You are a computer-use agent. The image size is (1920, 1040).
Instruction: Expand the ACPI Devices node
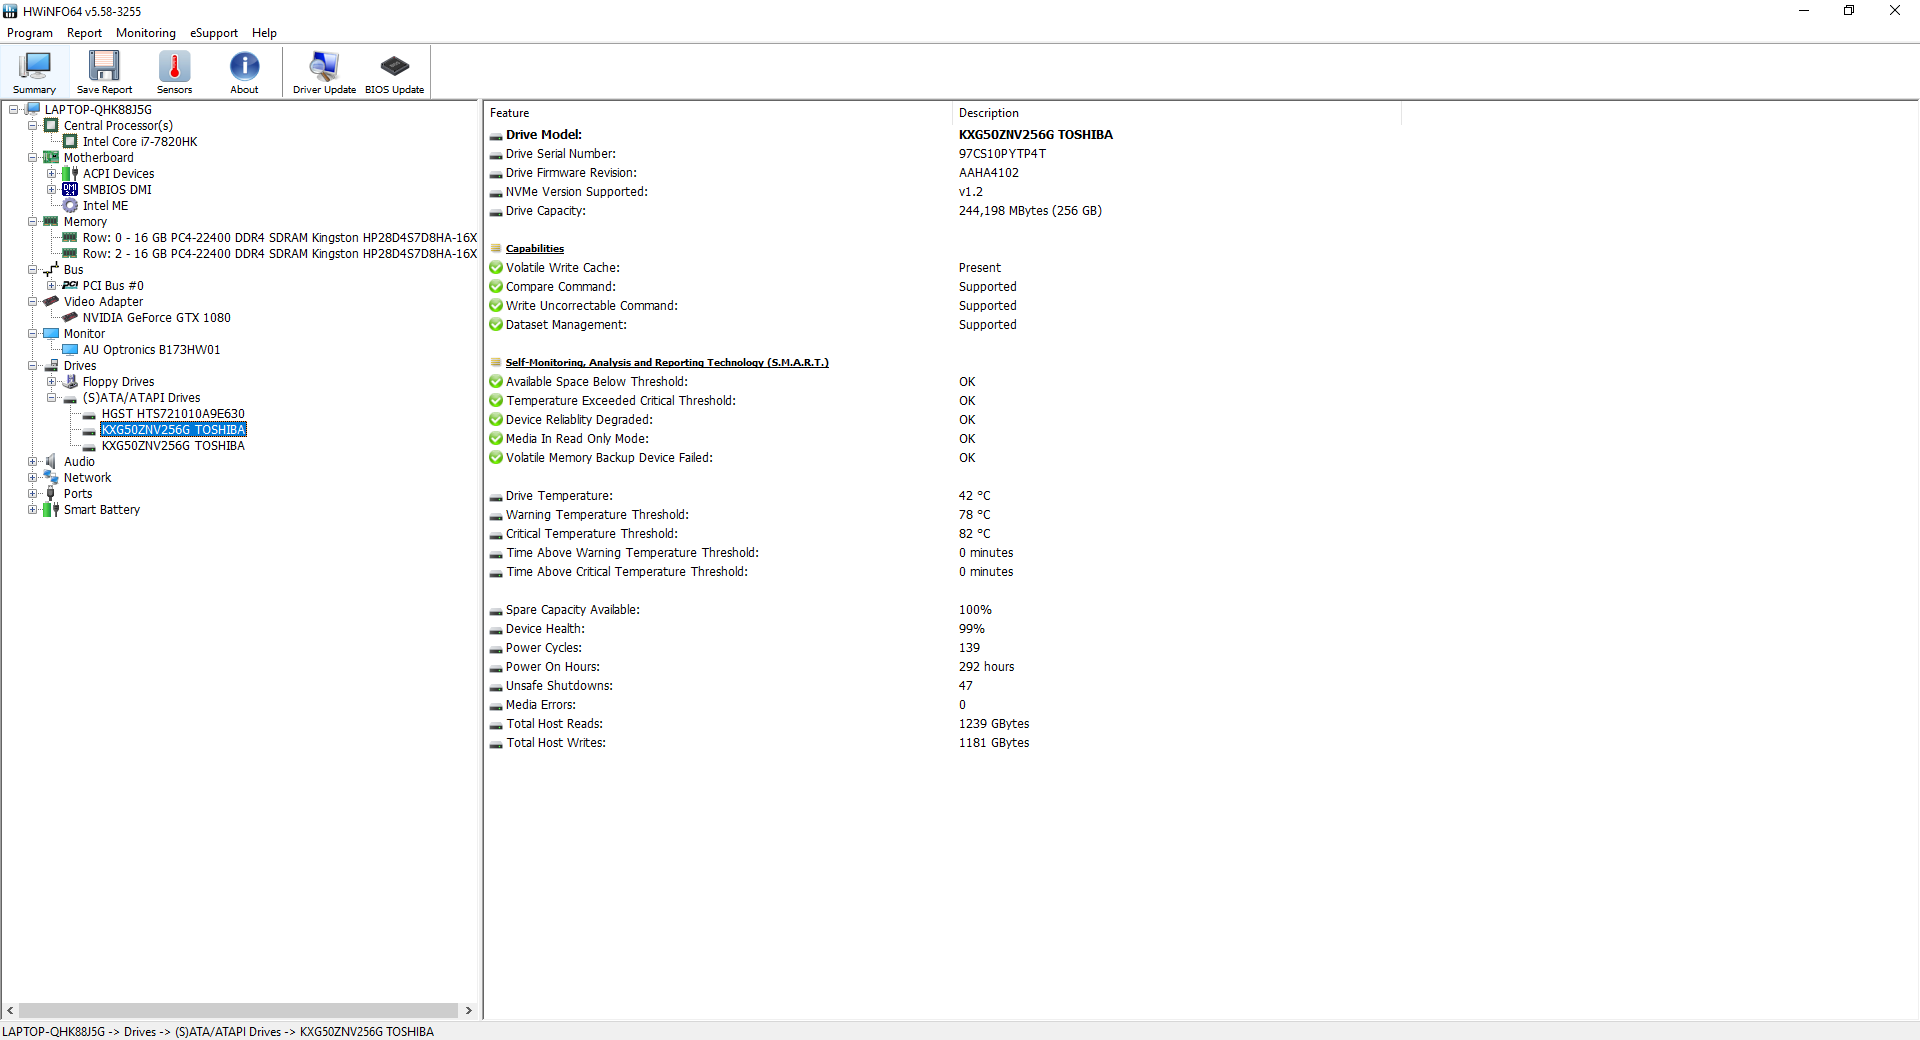pos(52,174)
